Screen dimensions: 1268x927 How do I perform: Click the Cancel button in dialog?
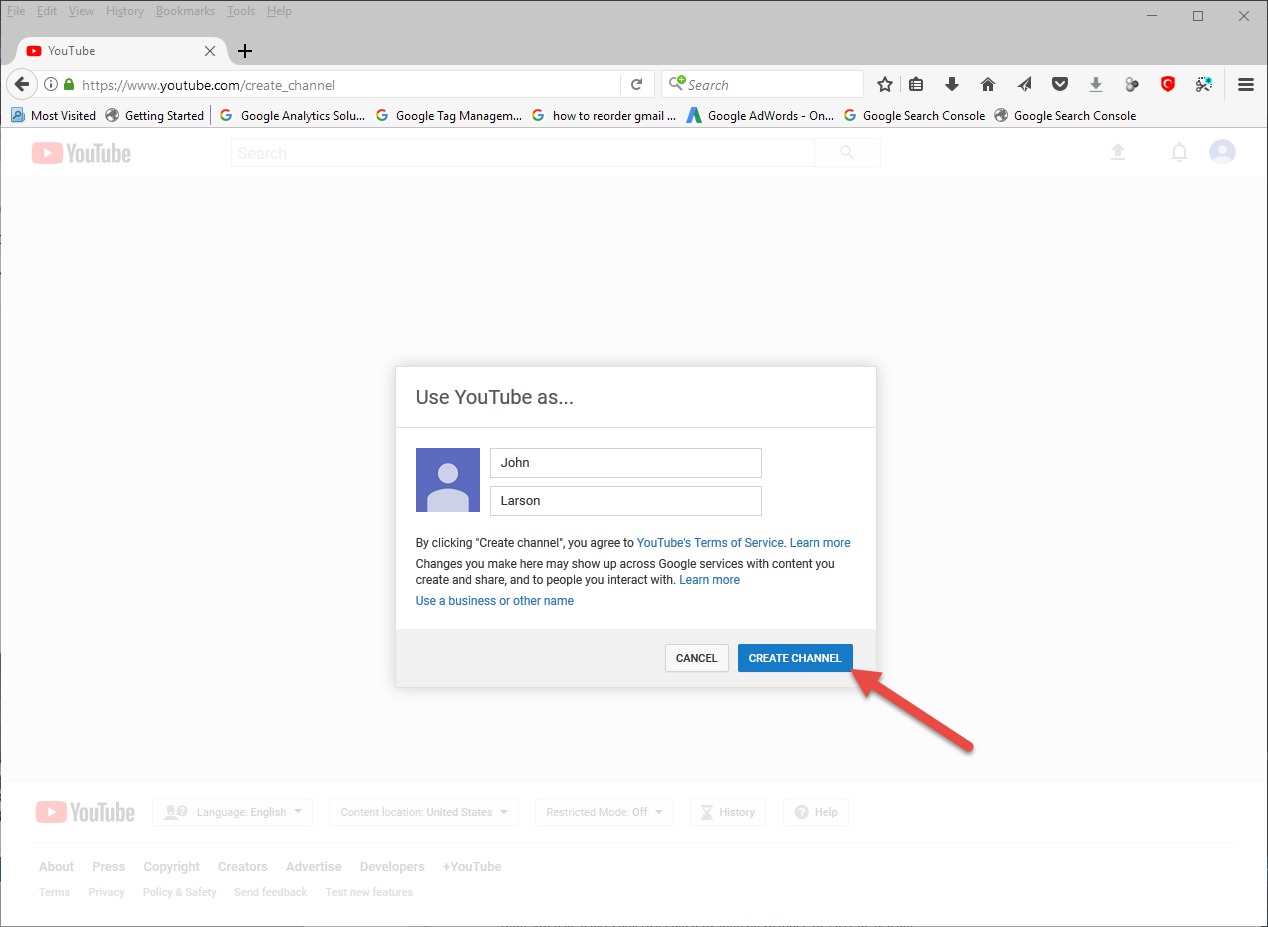point(696,658)
